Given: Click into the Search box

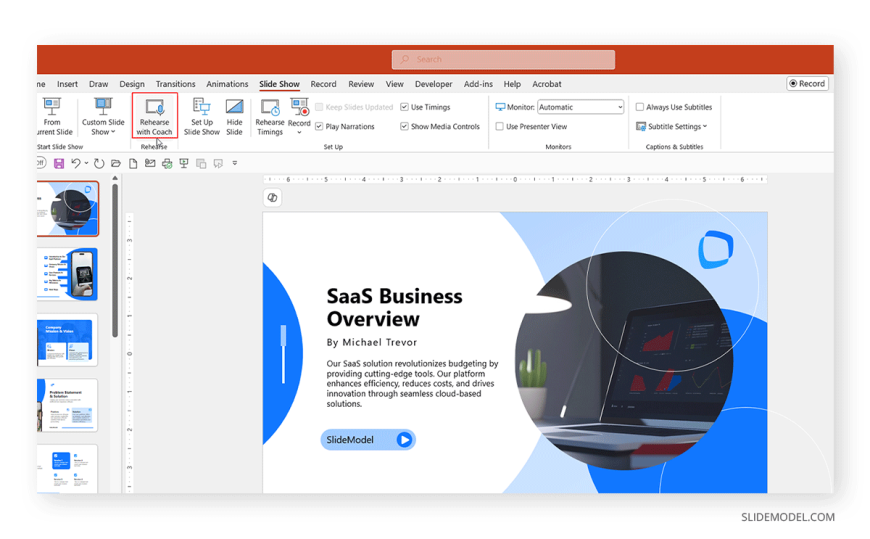Looking at the screenshot, I should coord(503,59).
